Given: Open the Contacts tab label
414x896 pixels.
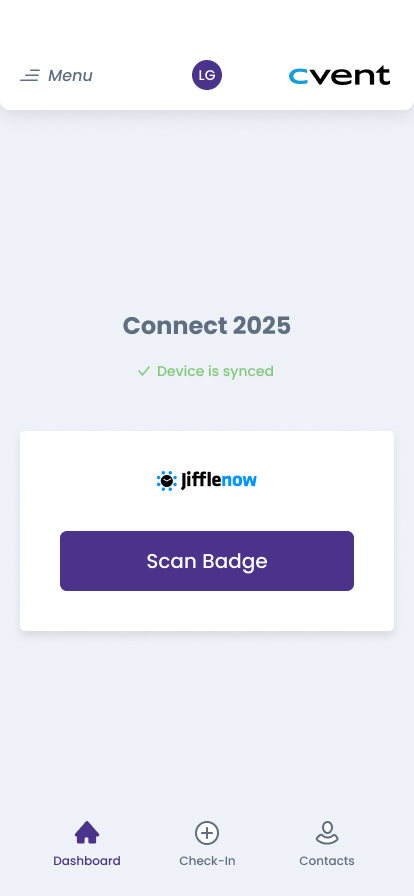Looking at the screenshot, I should click(327, 861).
